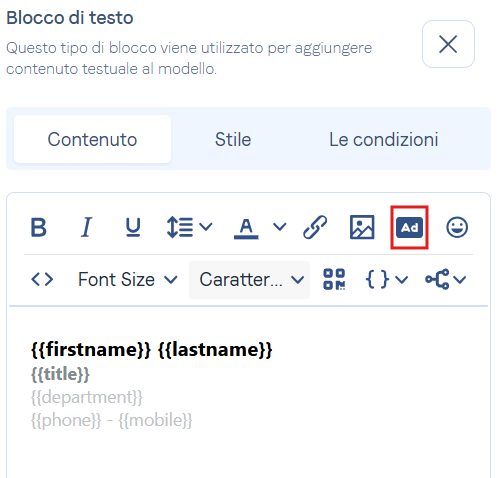Apply the text color A icon
The height and width of the screenshot is (478, 498).
[246, 228]
